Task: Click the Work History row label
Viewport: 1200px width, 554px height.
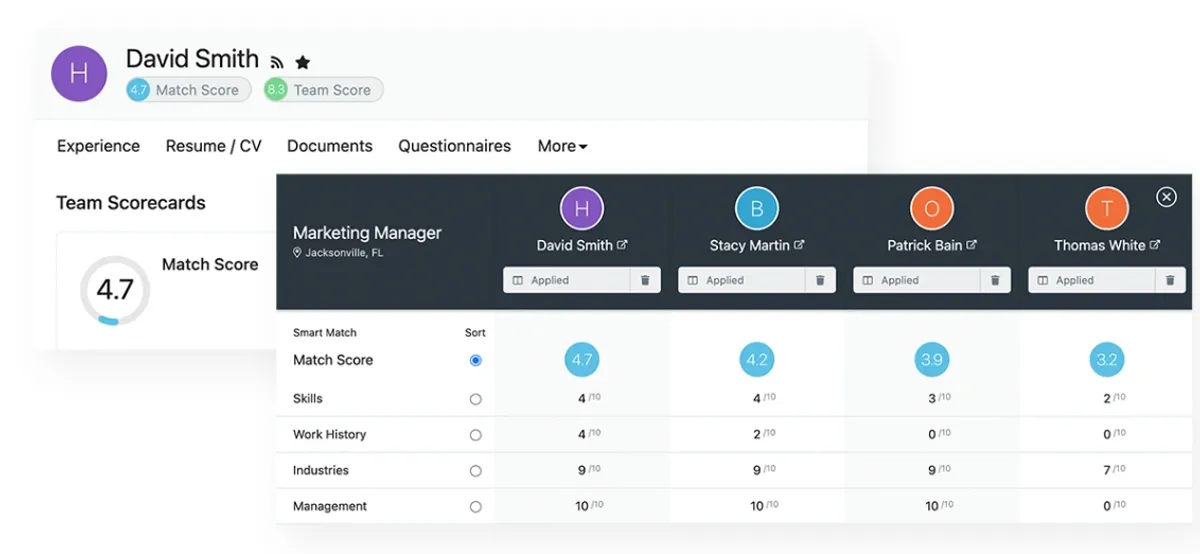Action: coord(329,435)
